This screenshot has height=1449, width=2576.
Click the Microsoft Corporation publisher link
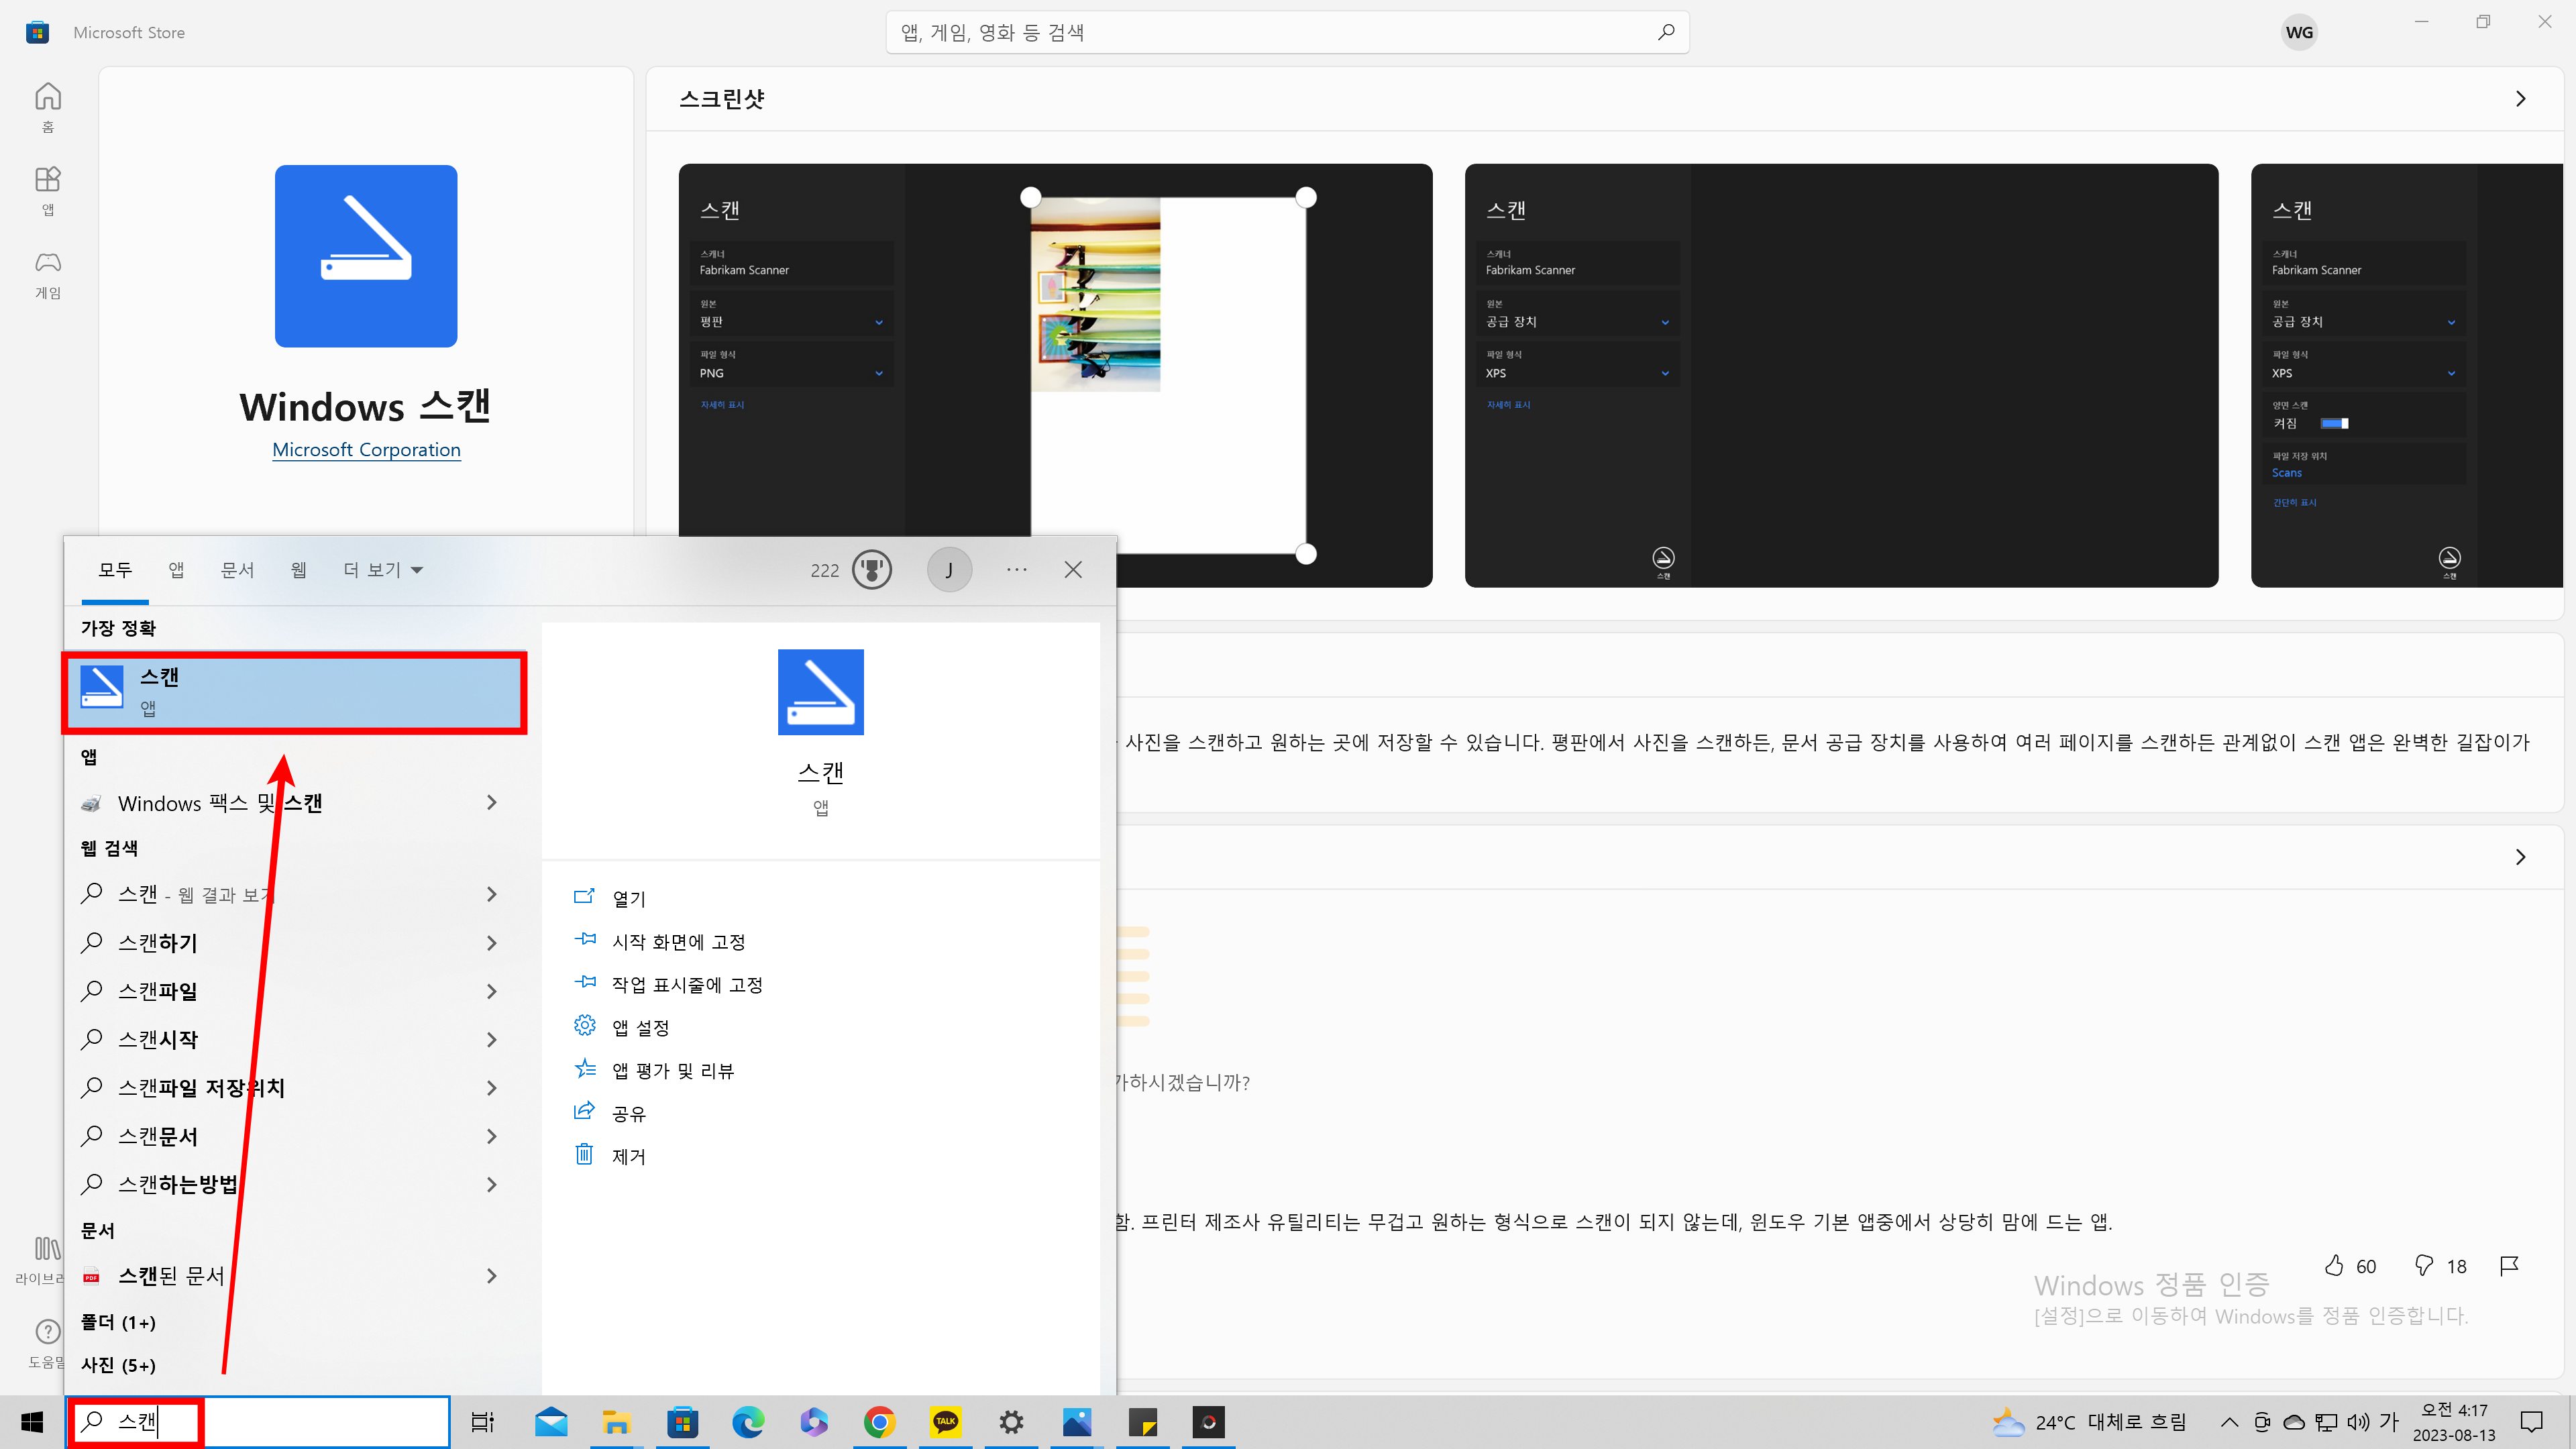click(x=366, y=450)
